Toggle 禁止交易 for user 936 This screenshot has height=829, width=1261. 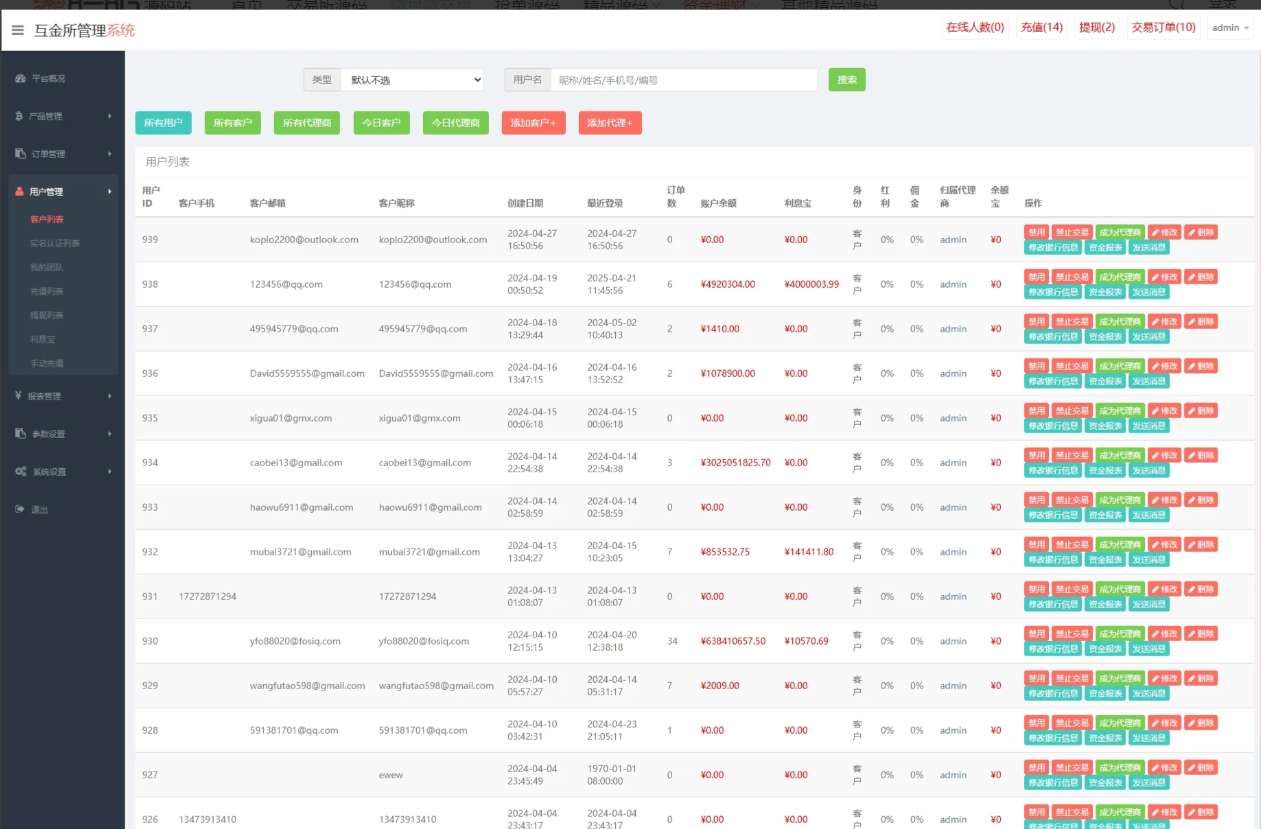[1072, 366]
